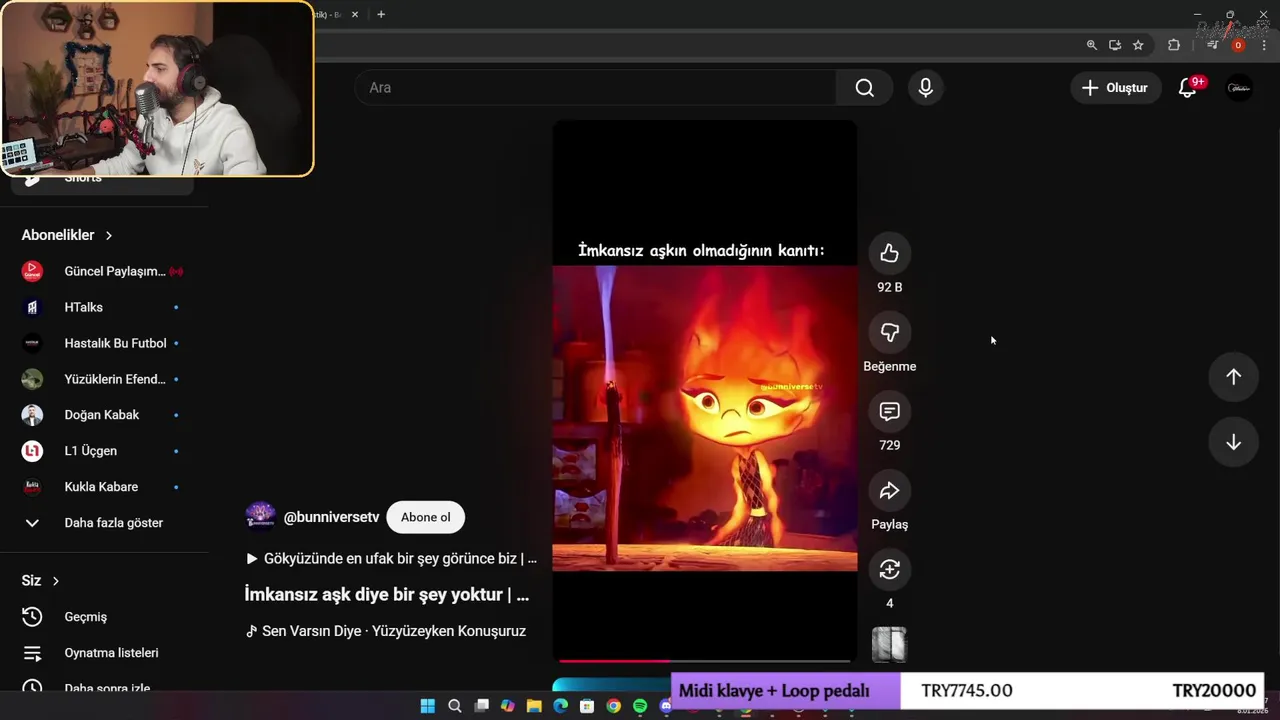Open Doğan Kabak subscription channel
This screenshot has width=1280, height=720.
coord(103,415)
